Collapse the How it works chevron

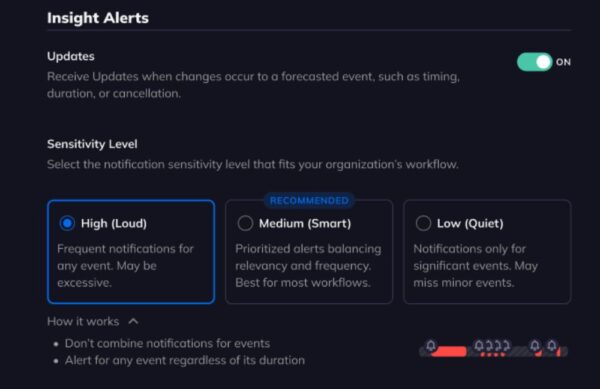(133, 321)
